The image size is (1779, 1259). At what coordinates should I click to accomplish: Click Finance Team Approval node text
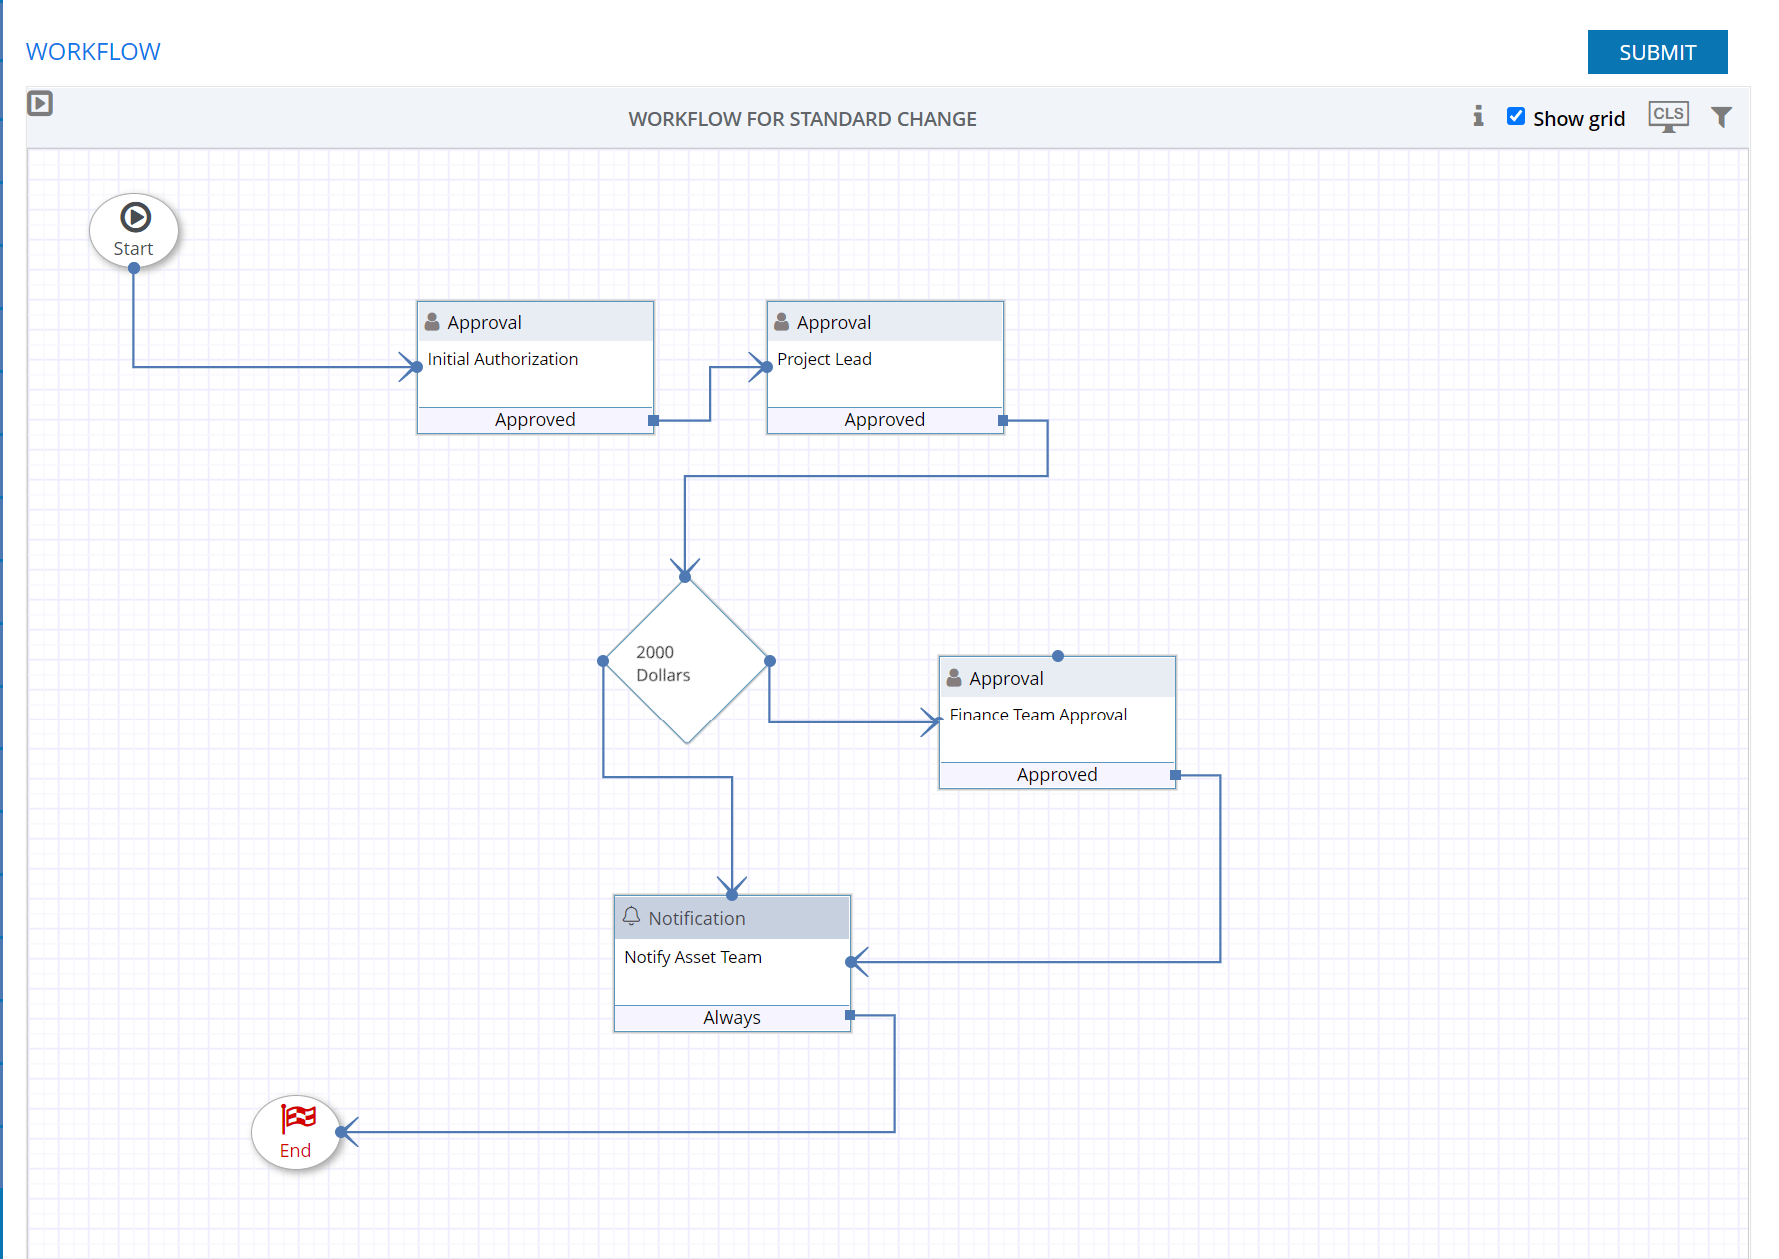pyautogui.click(x=1038, y=714)
